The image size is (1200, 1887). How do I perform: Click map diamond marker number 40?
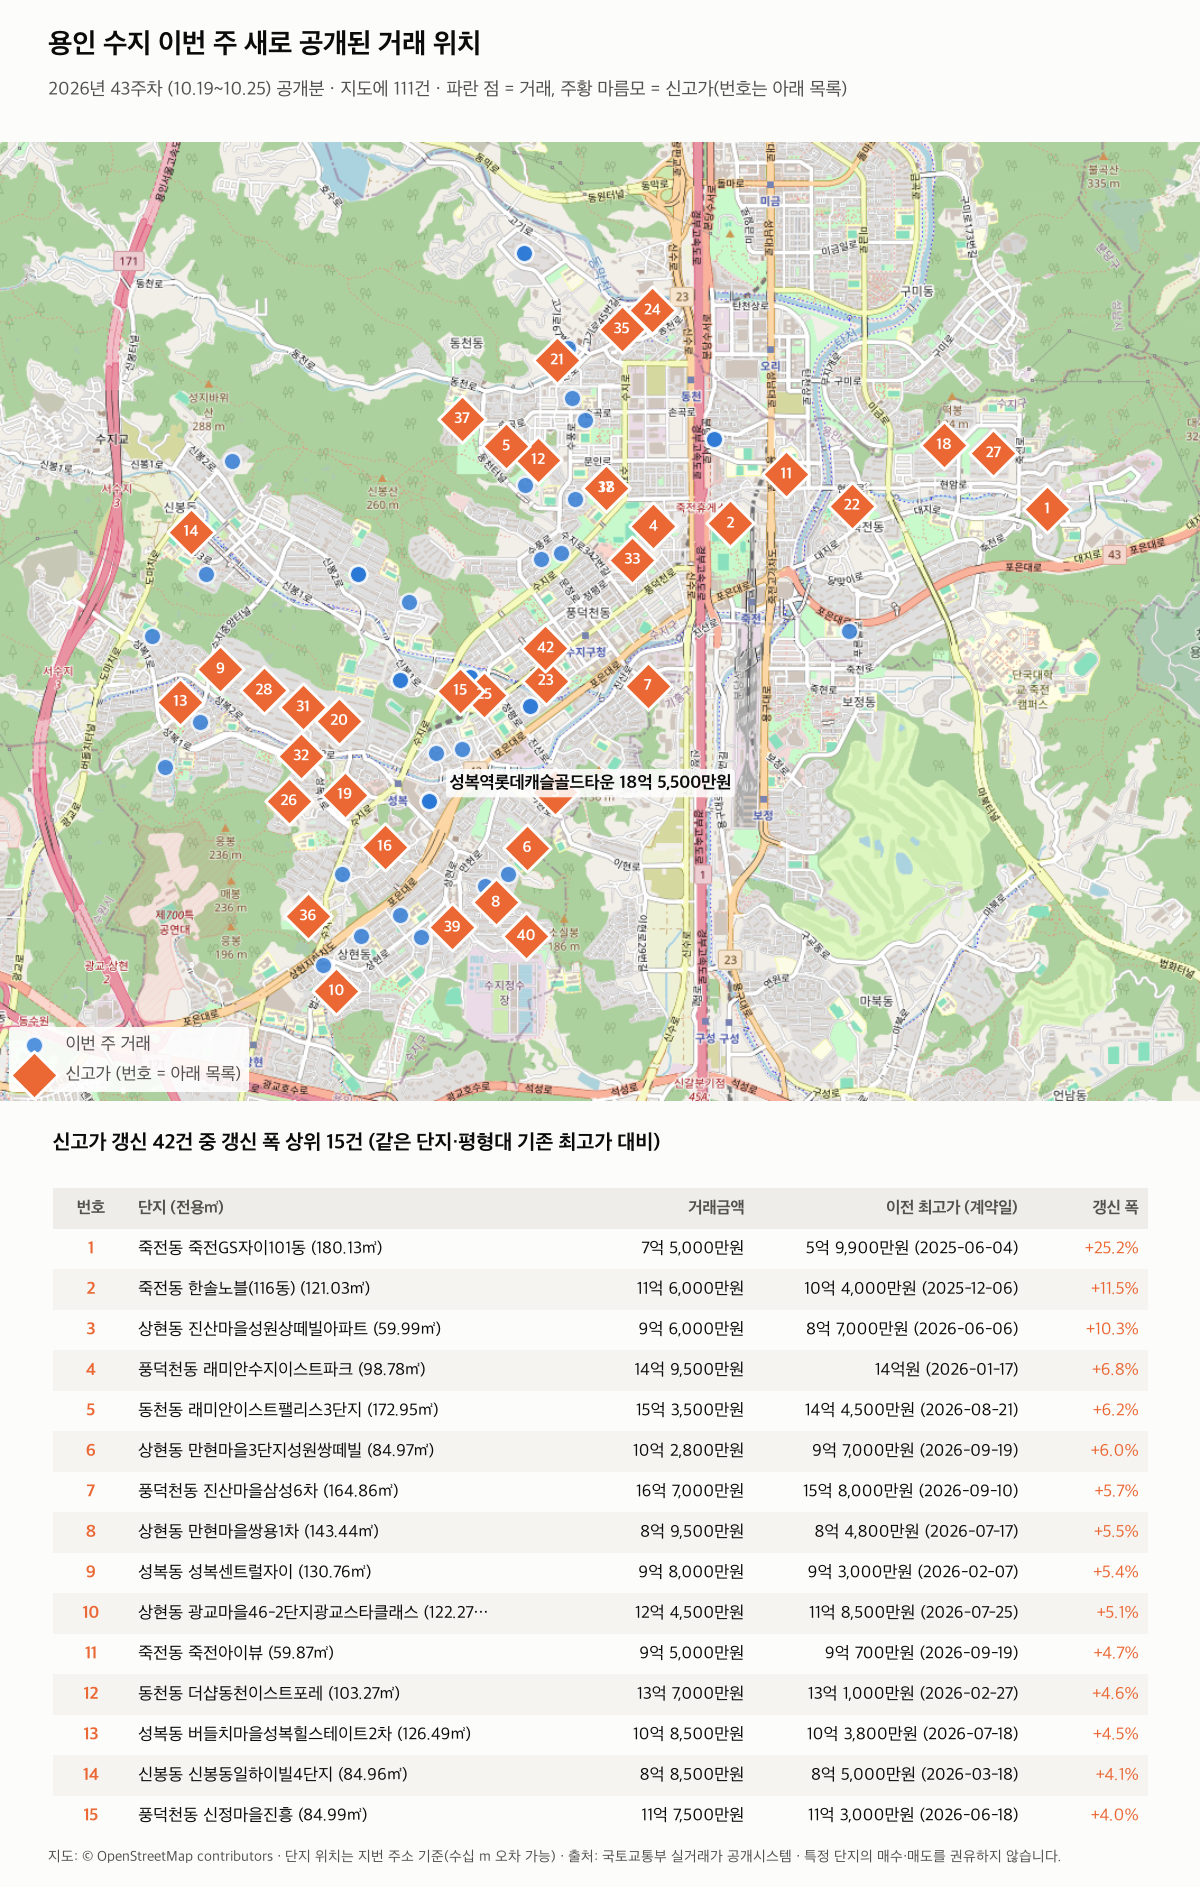[526, 935]
